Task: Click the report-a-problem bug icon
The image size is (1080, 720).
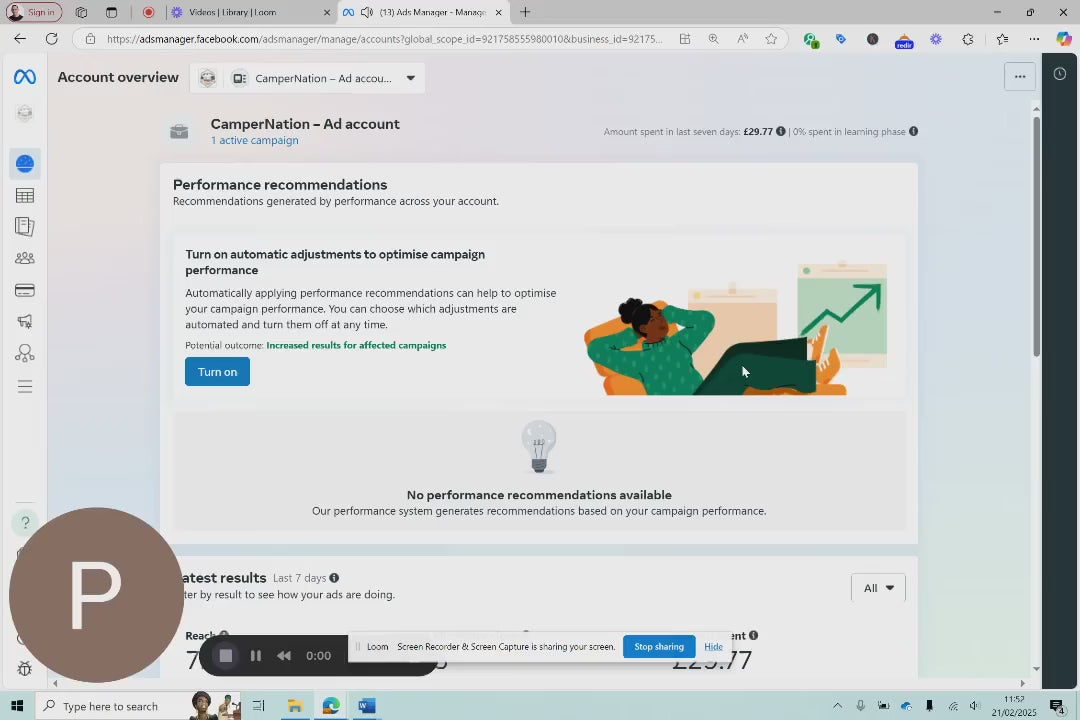Action: click(x=25, y=669)
